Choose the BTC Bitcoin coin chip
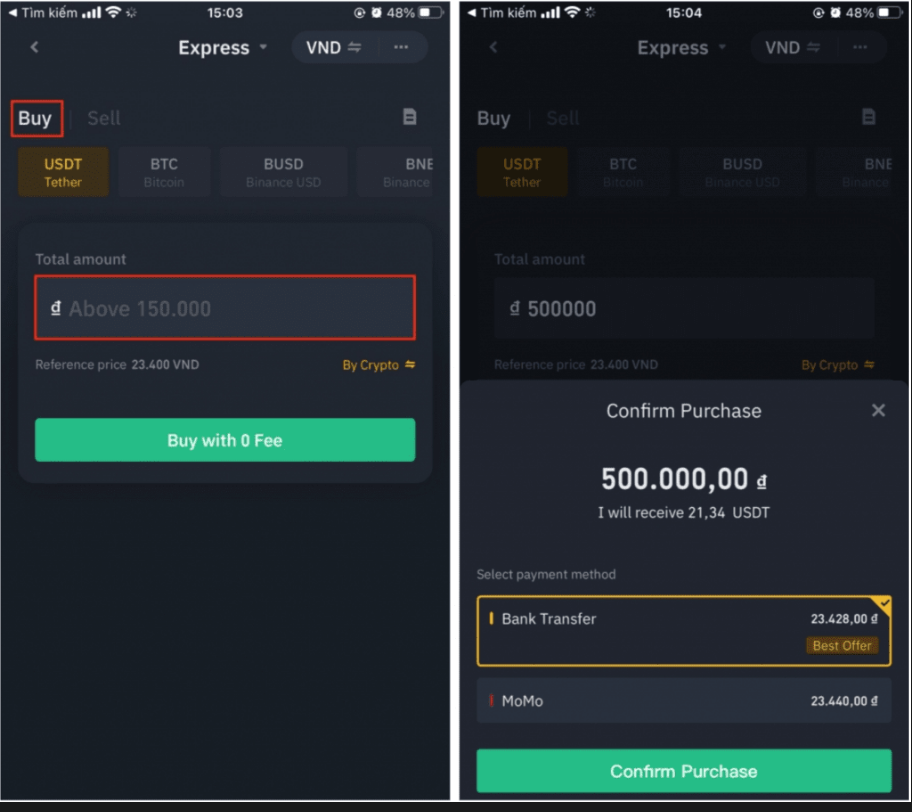 click(164, 172)
